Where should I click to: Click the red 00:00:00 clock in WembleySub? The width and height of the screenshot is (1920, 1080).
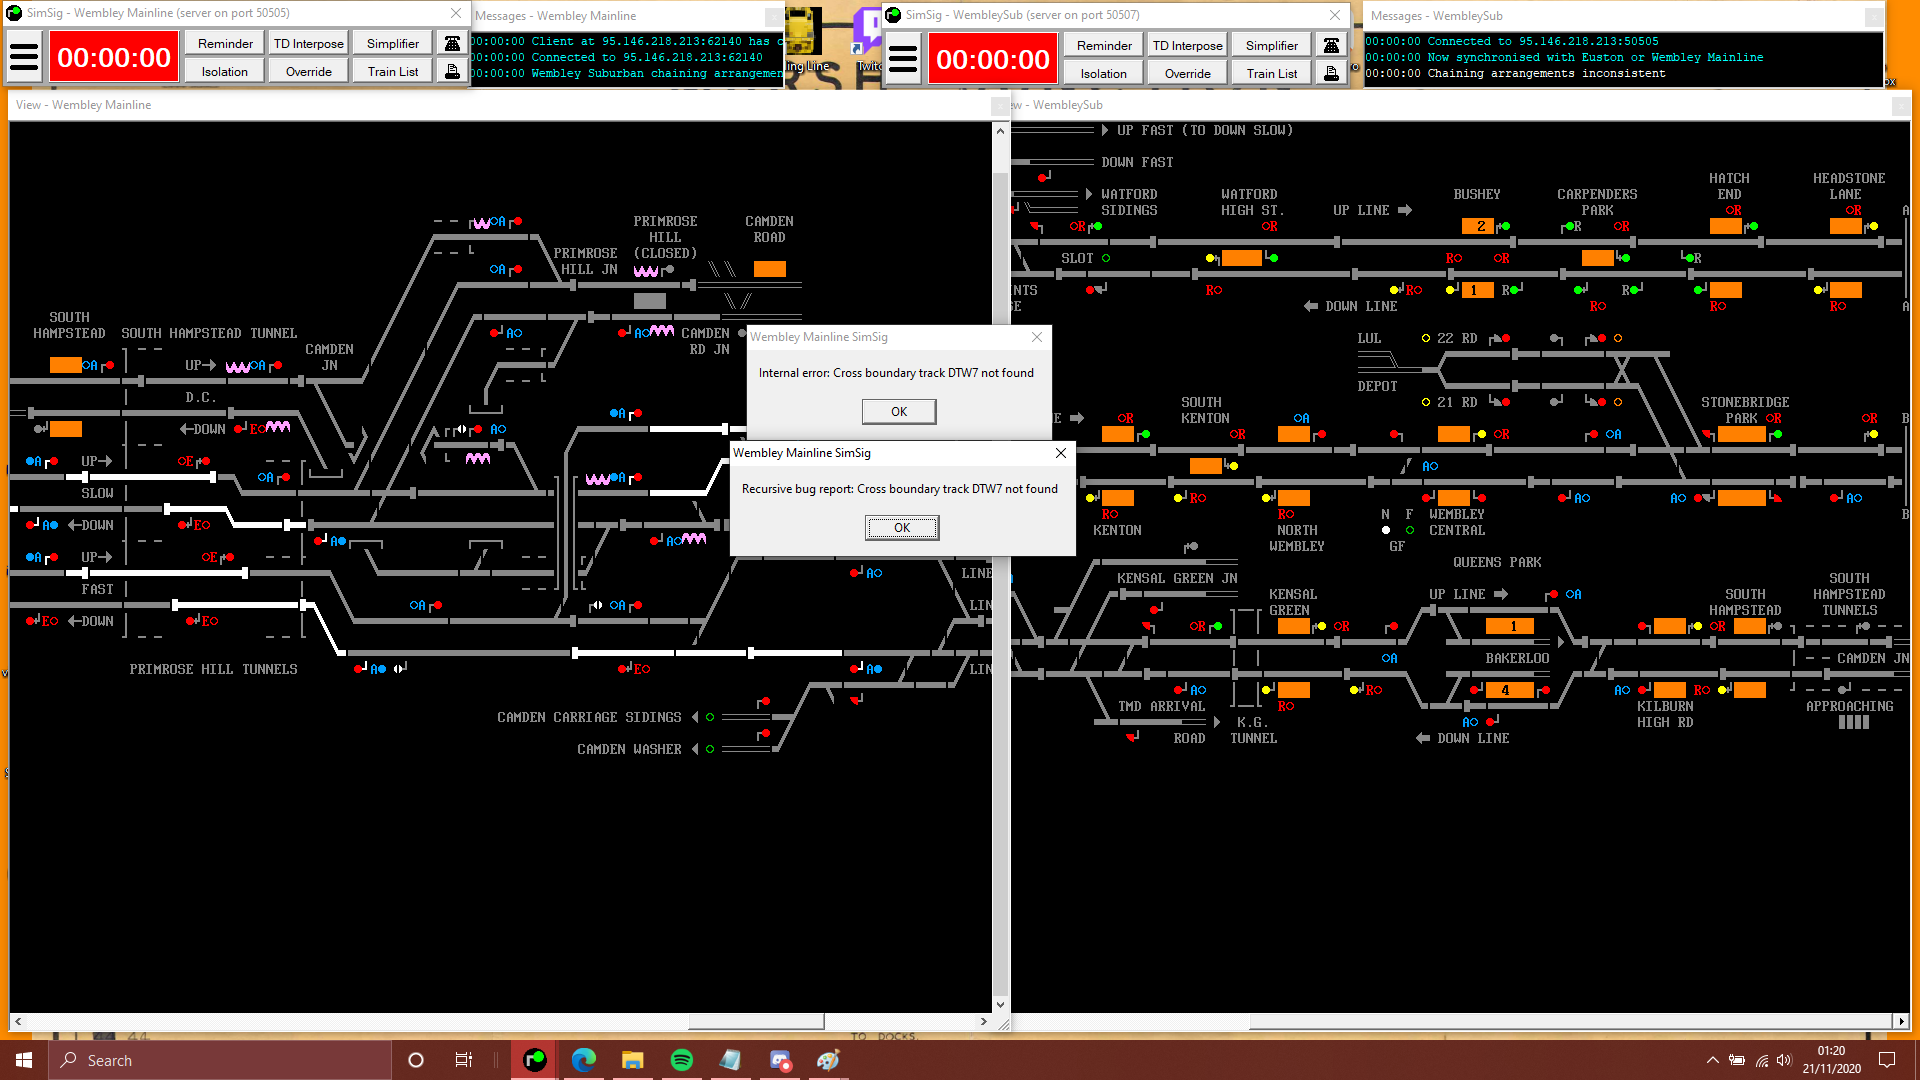click(x=993, y=59)
